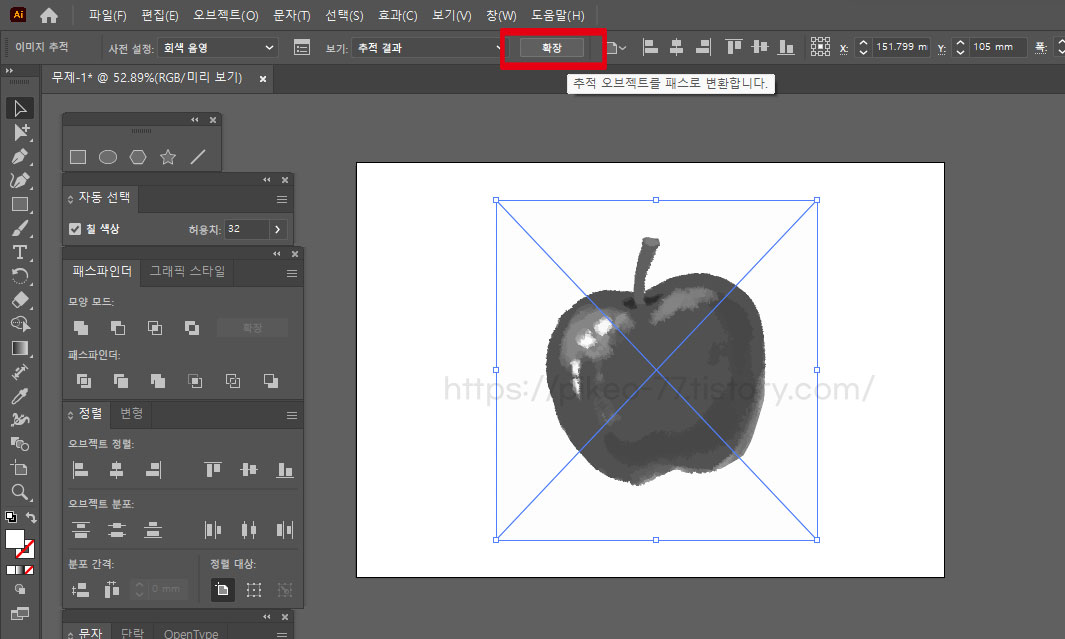
Task: Align horizontal center in top control bar
Action: (x=676, y=47)
